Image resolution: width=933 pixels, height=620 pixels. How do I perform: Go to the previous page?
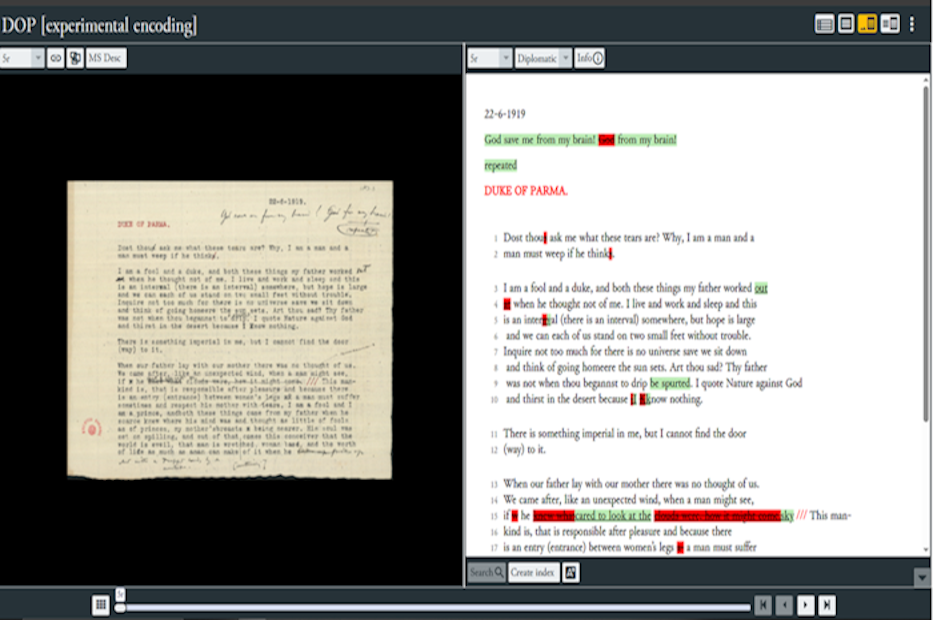785,604
